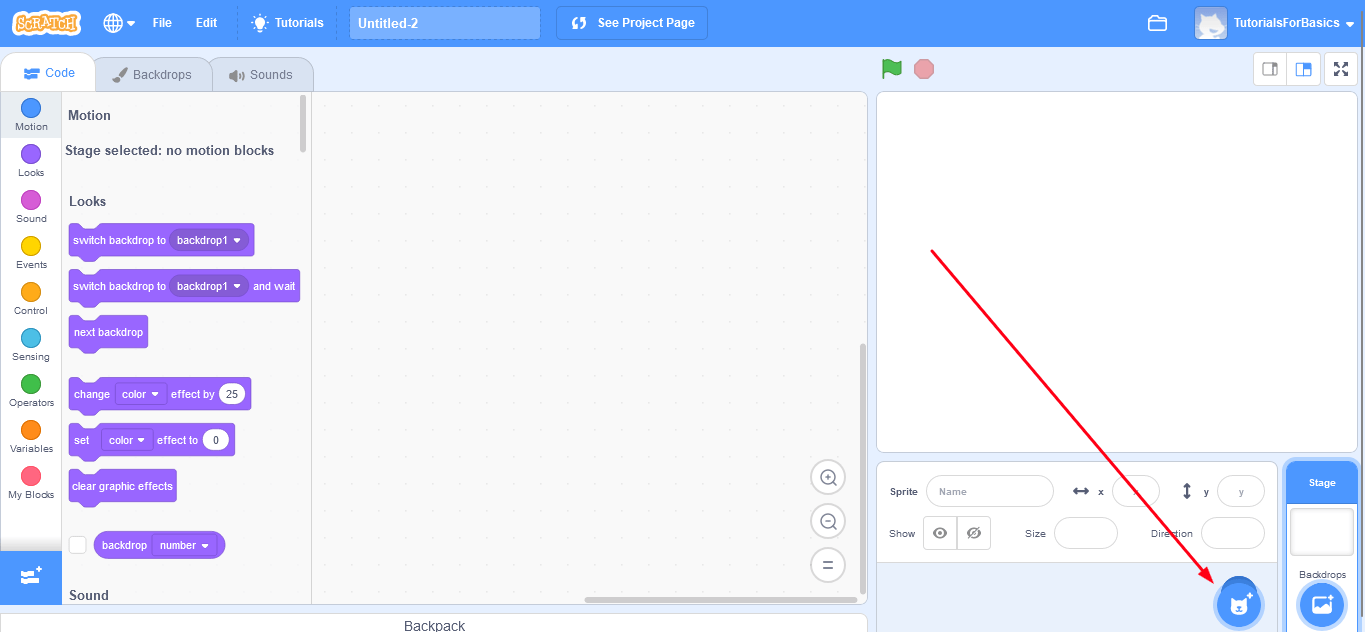Click the show sprite eye button

[x=940, y=533]
